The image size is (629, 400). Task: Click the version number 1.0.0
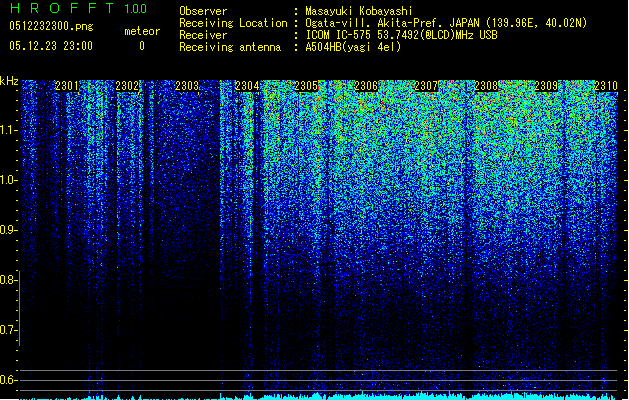(136, 8)
